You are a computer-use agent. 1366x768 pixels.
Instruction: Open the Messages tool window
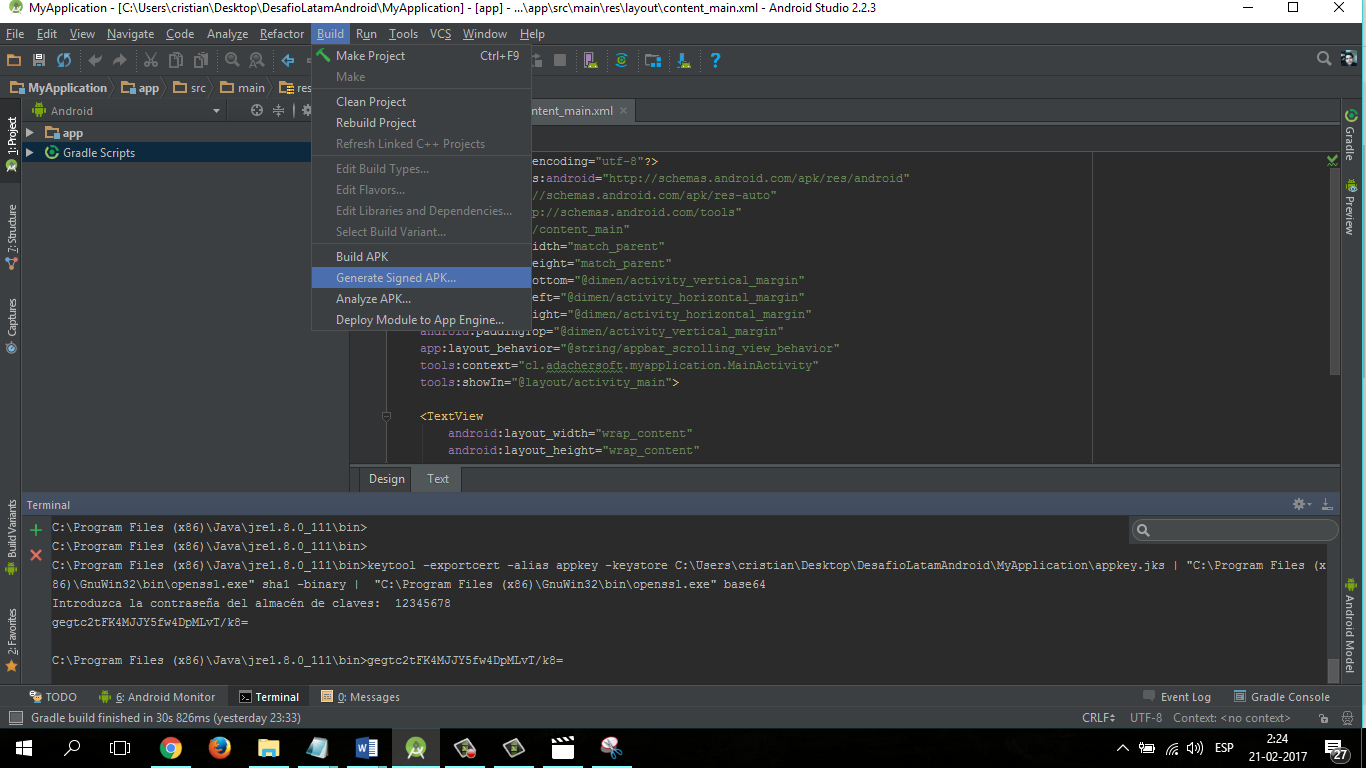click(x=360, y=697)
